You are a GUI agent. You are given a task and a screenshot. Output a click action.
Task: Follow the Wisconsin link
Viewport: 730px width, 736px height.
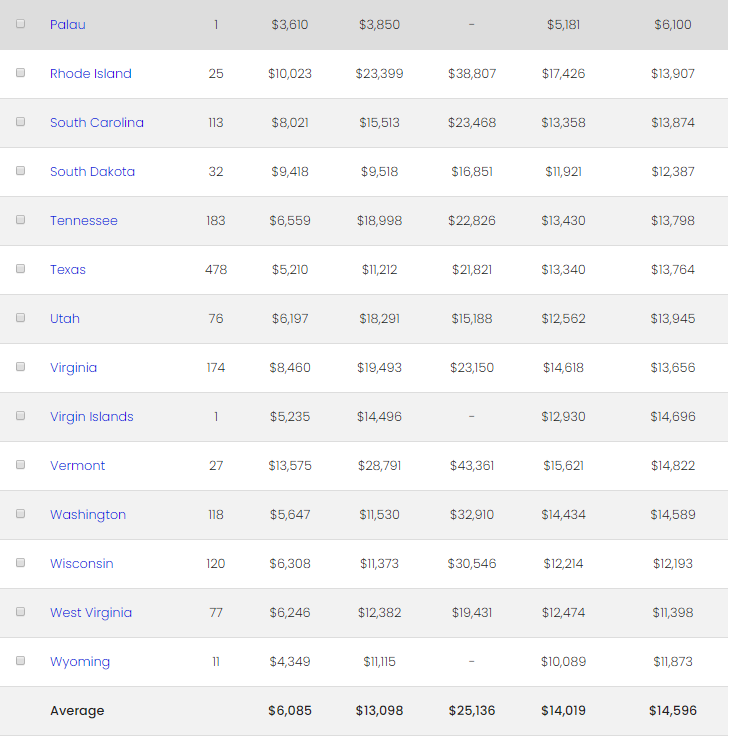coord(82,563)
